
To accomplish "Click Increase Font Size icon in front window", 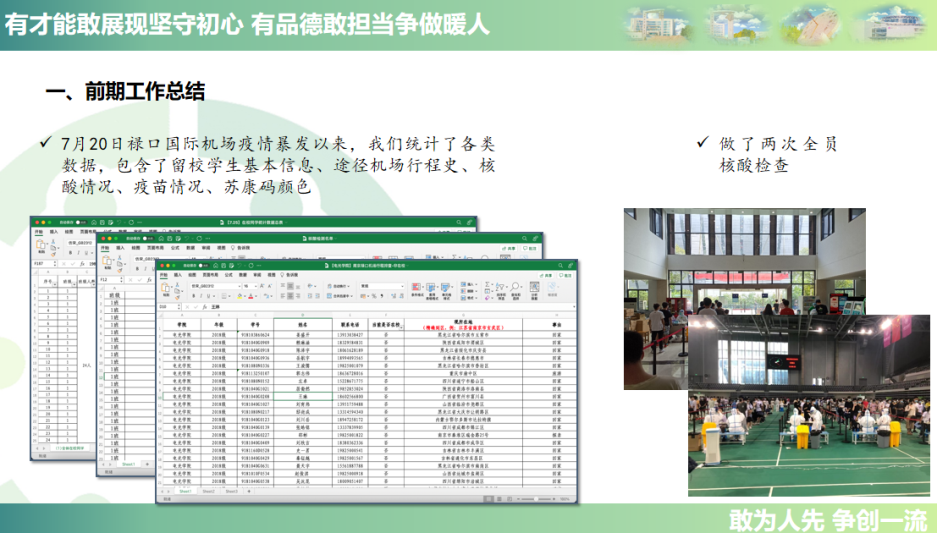I will [262, 286].
